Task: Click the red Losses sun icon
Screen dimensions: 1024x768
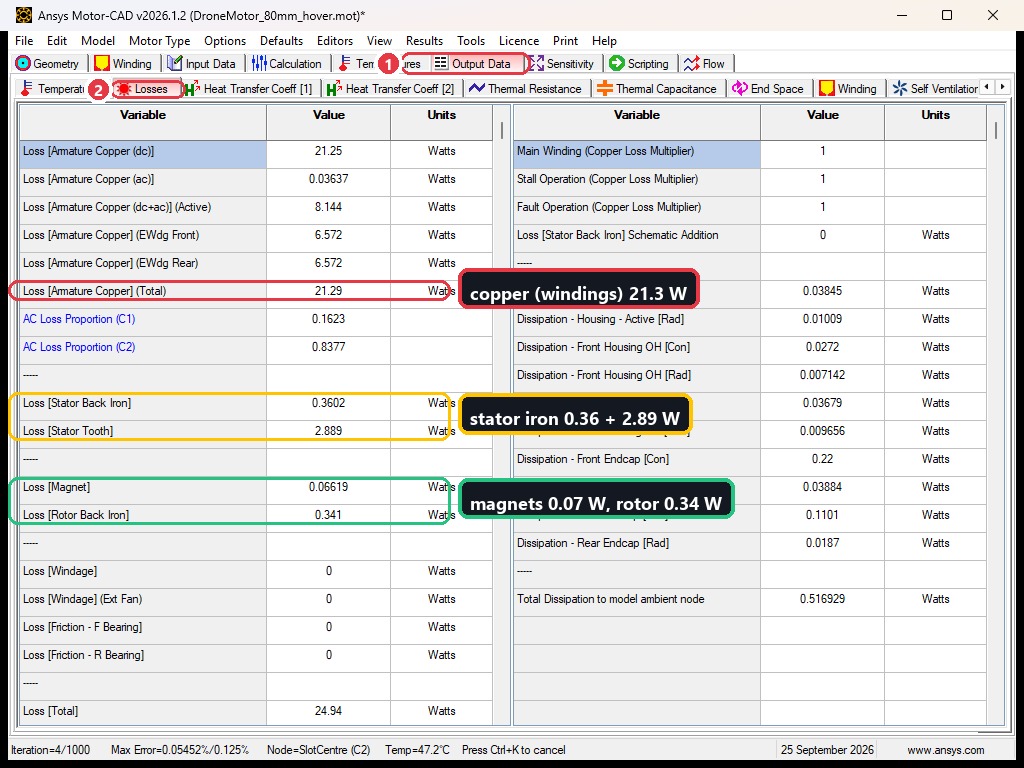Action: click(123, 89)
